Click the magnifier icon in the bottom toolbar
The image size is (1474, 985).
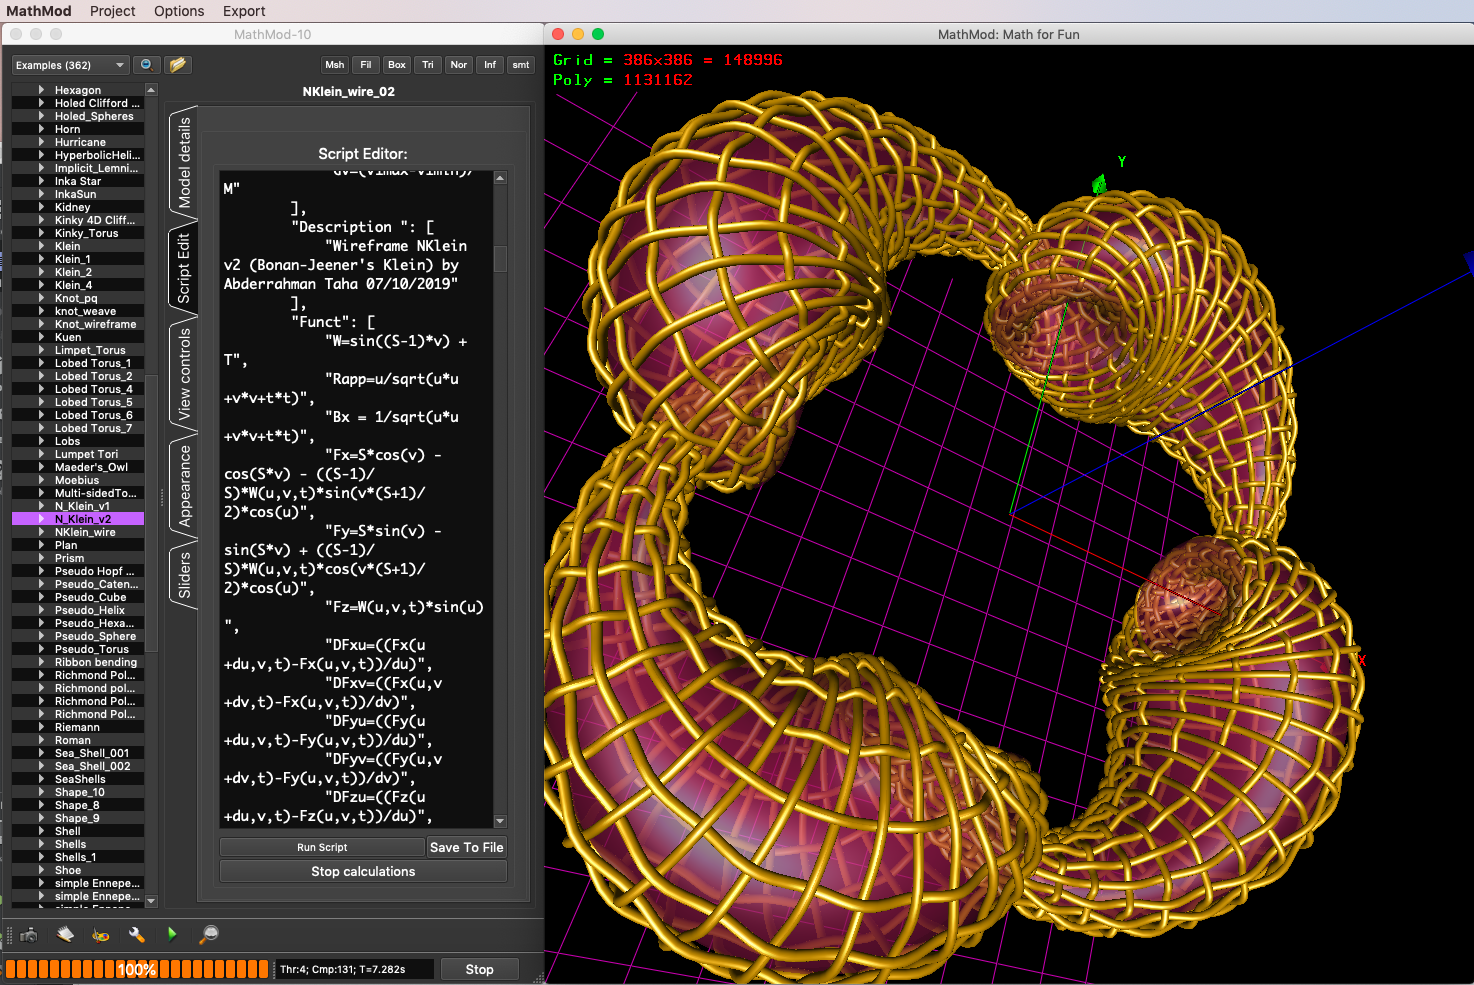[209, 935]
